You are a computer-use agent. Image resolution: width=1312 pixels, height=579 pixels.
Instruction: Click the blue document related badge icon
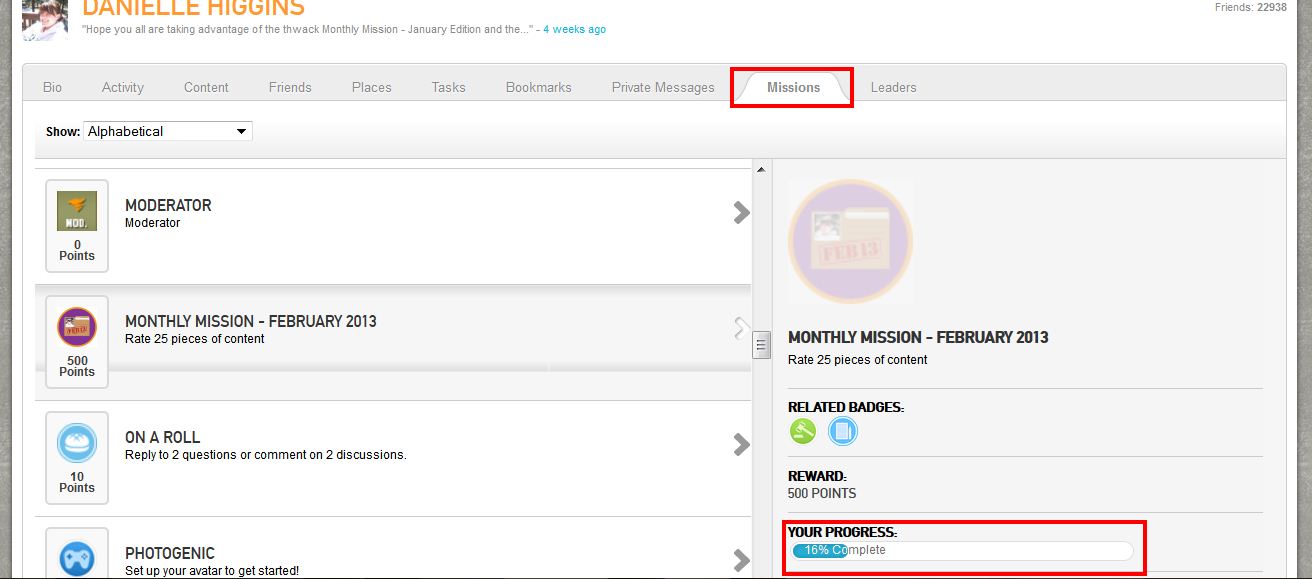click(x=843, y=431)
